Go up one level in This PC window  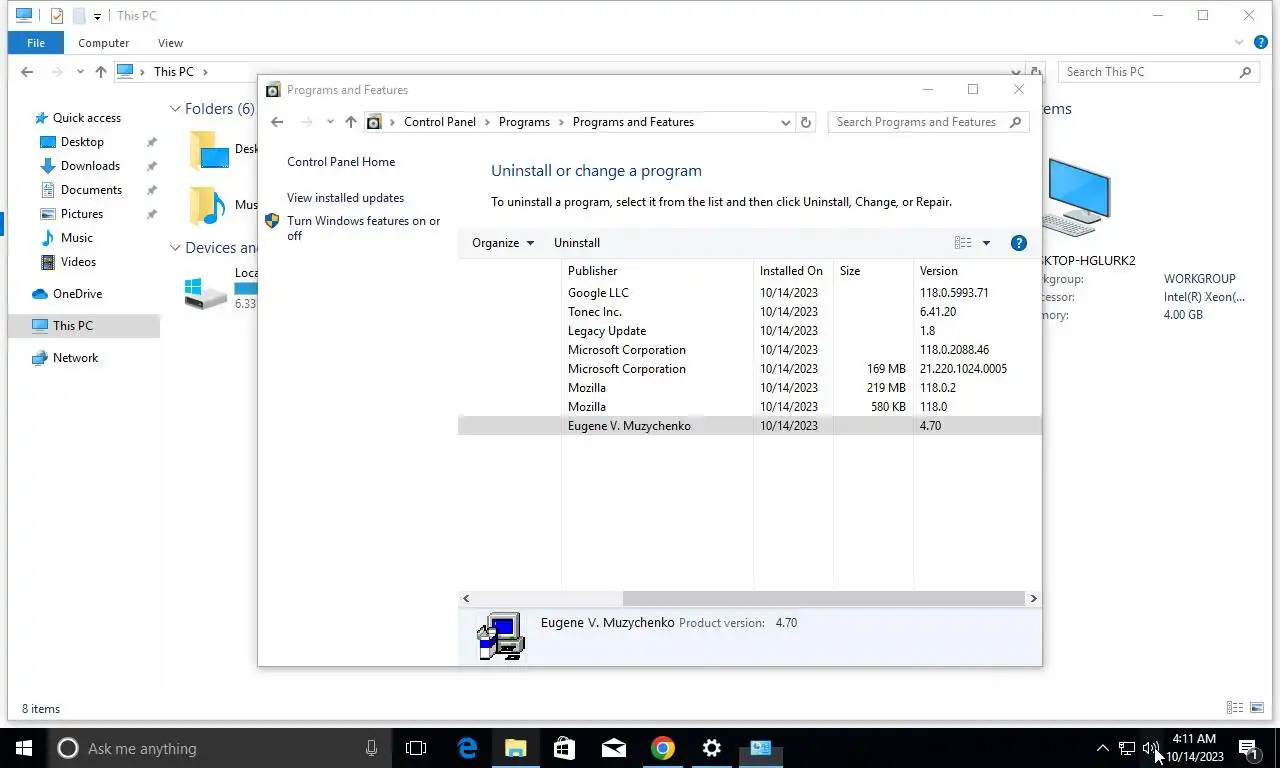[x=101, y=72]
